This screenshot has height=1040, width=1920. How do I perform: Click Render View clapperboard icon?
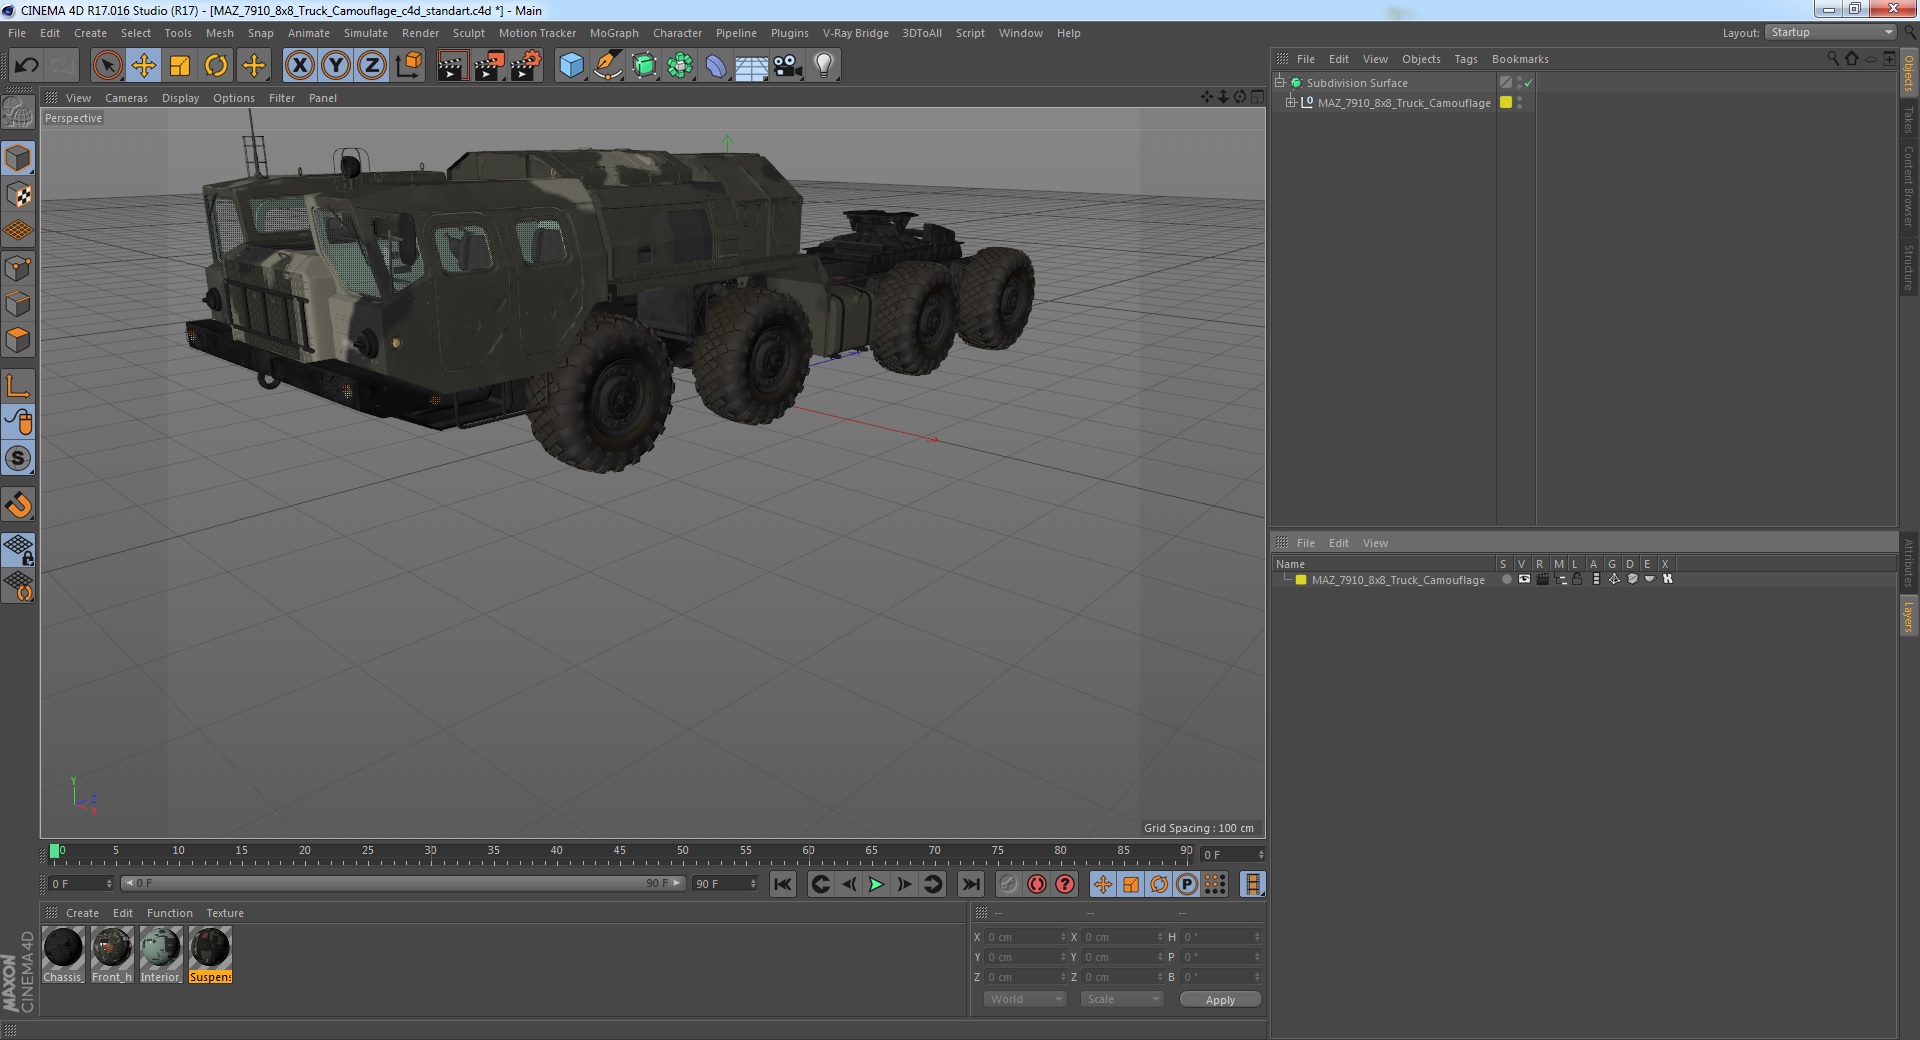tap(452, 66)
